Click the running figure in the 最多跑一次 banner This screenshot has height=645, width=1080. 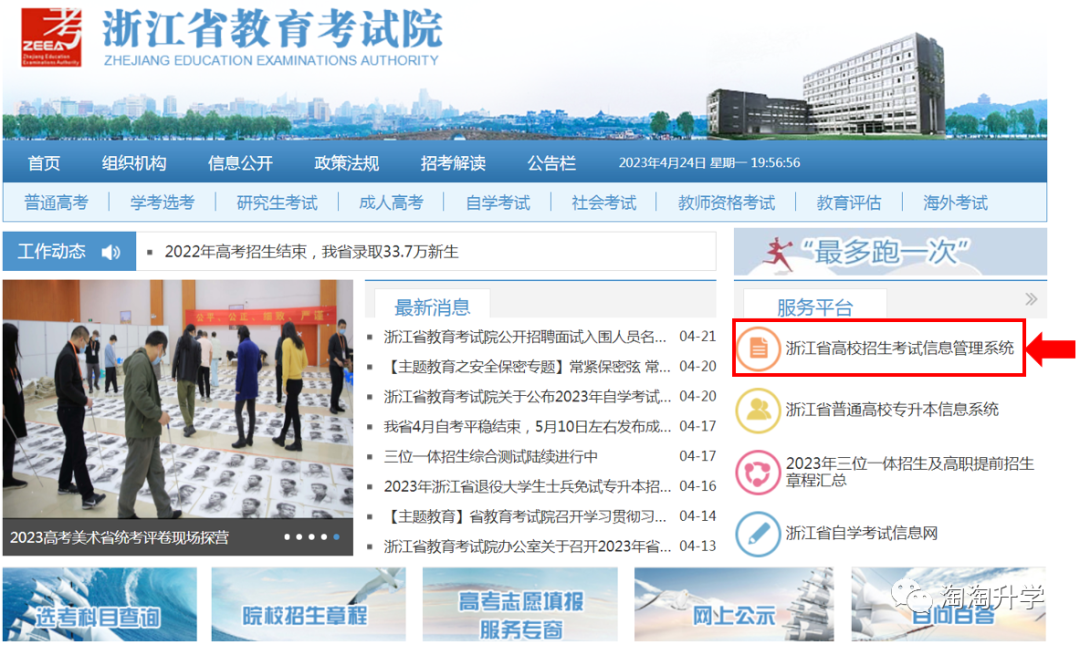pyautogui.click(x=778, y=253)
